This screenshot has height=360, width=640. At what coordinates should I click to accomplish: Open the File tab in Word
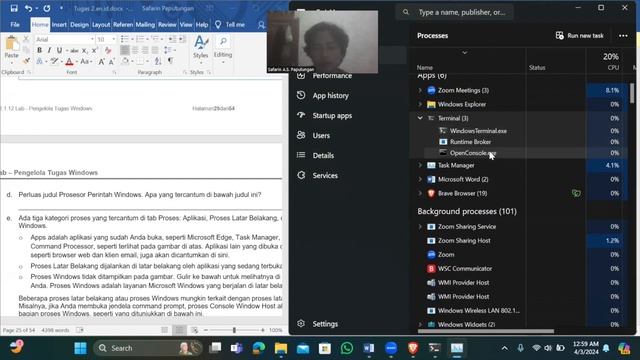tap(15, 25)
